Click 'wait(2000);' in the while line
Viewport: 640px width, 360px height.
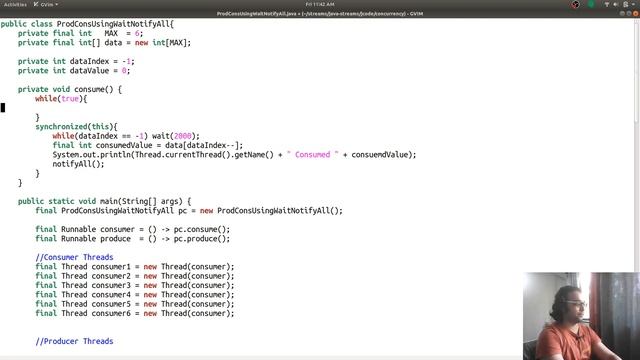point(176,136)
